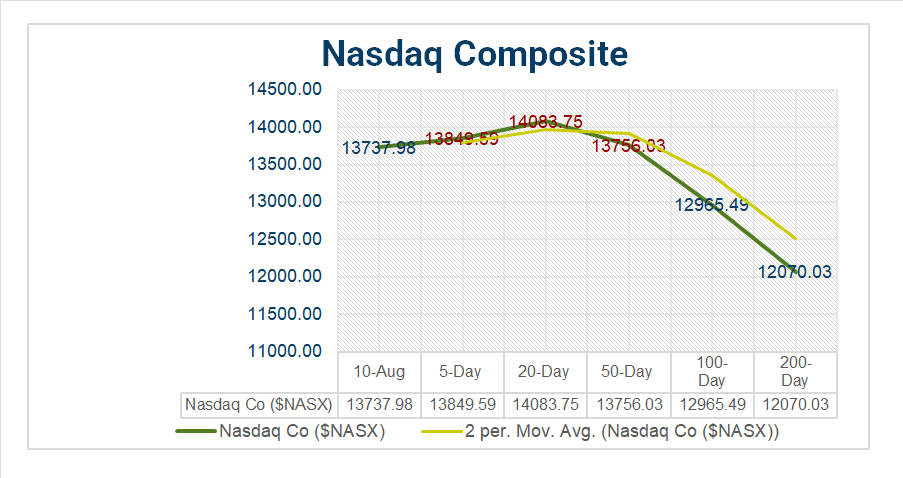Click the 12965.49 data label on the line
The image size is (903, 478).
coord(712,205)
